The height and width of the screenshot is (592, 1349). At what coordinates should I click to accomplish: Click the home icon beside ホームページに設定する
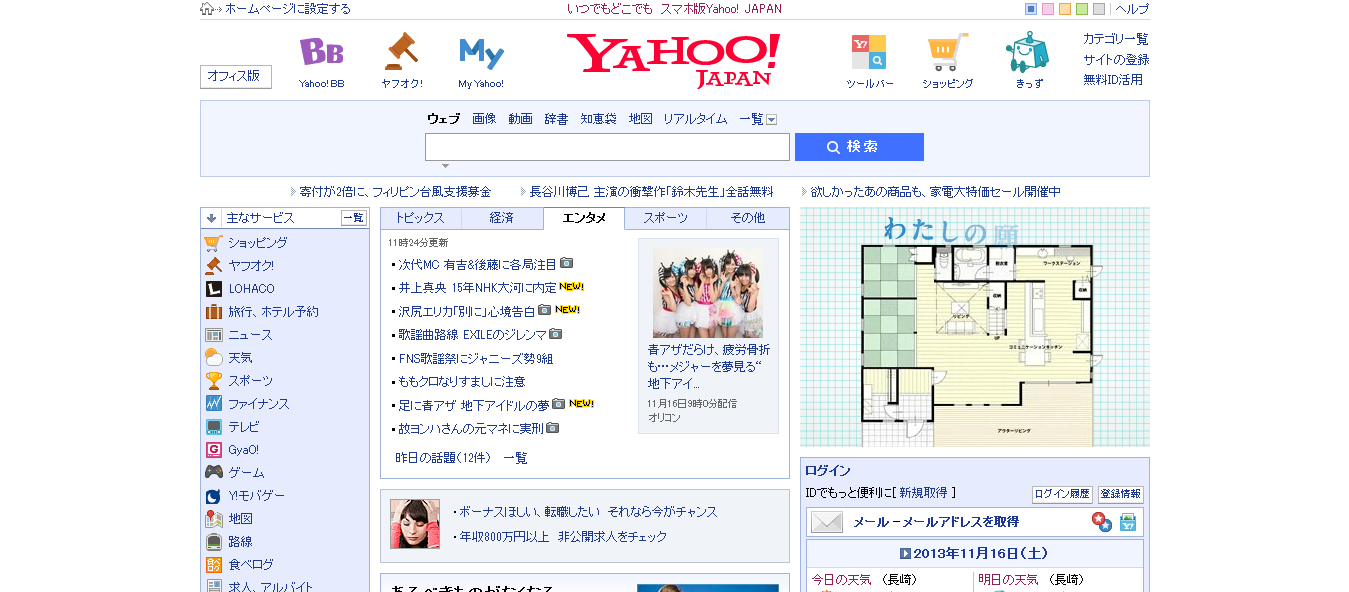207,9
